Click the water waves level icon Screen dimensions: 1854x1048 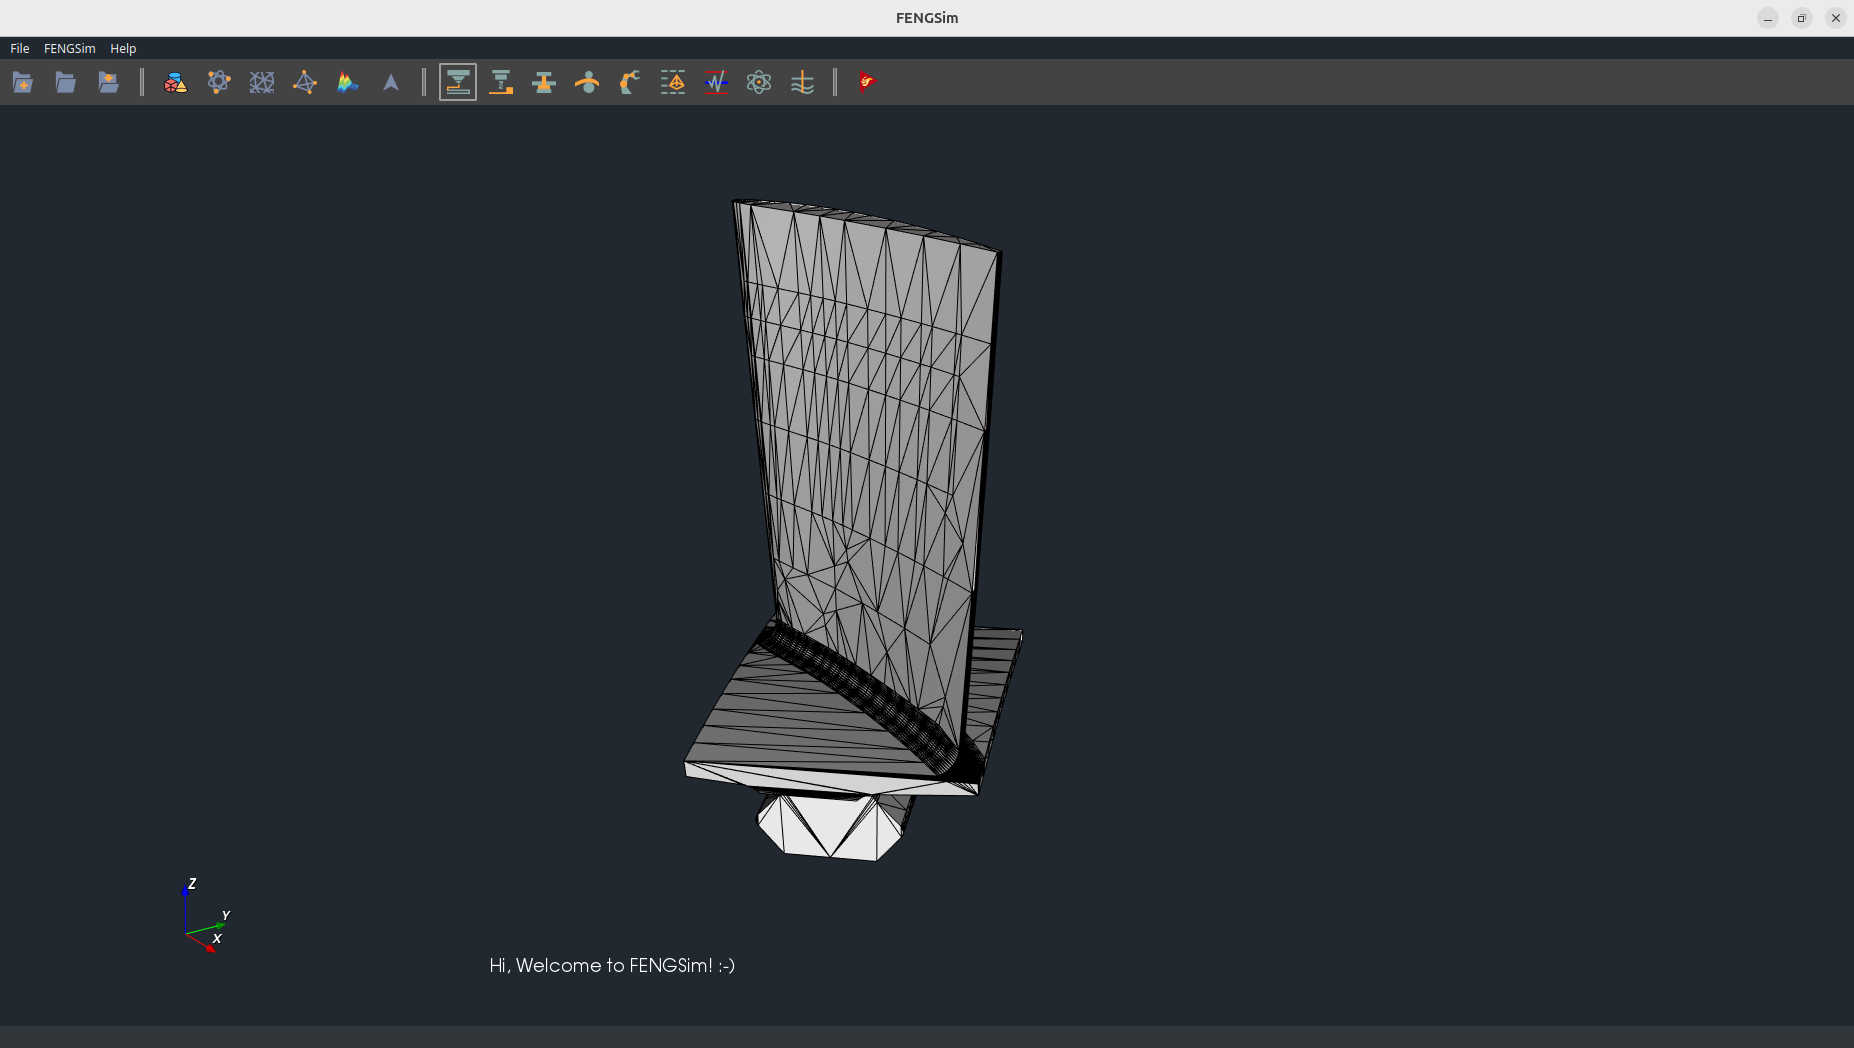tap(802, 82)
